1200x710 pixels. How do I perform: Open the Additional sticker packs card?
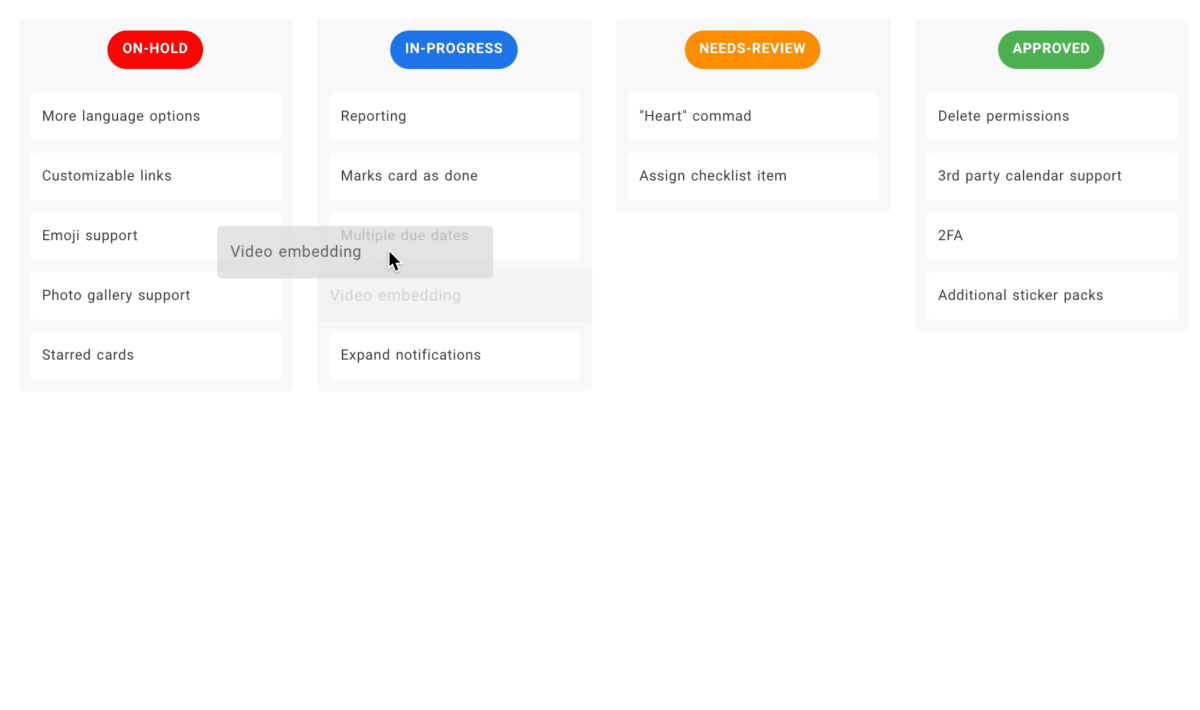pos(1051,296)
